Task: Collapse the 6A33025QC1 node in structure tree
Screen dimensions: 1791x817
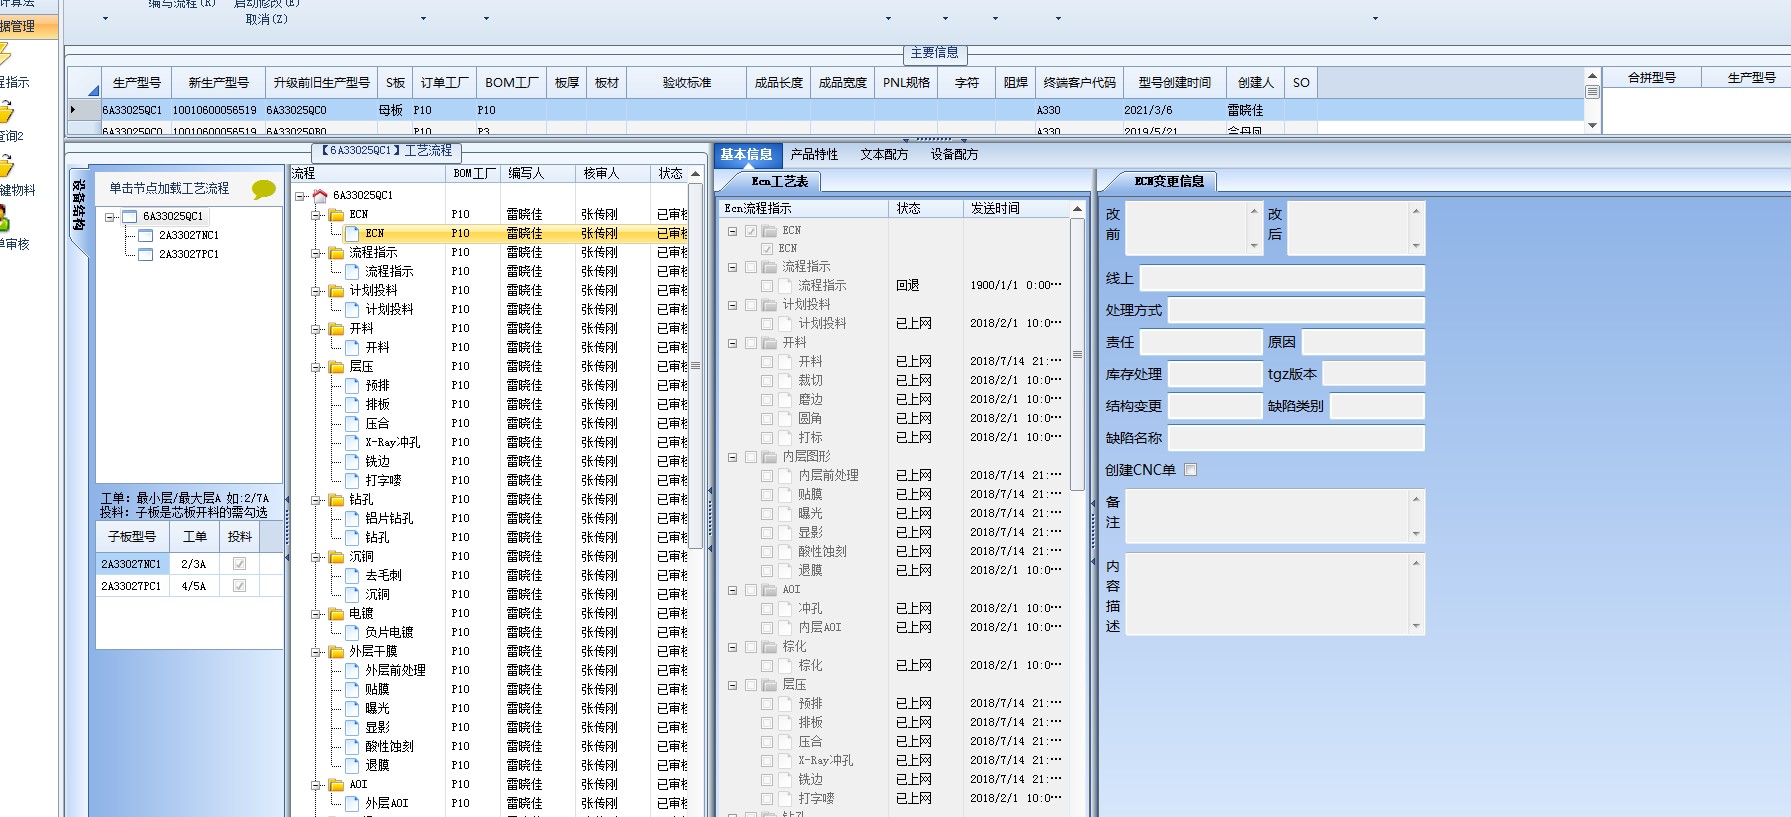Action: pyautogui.click(x=110, y=217)
